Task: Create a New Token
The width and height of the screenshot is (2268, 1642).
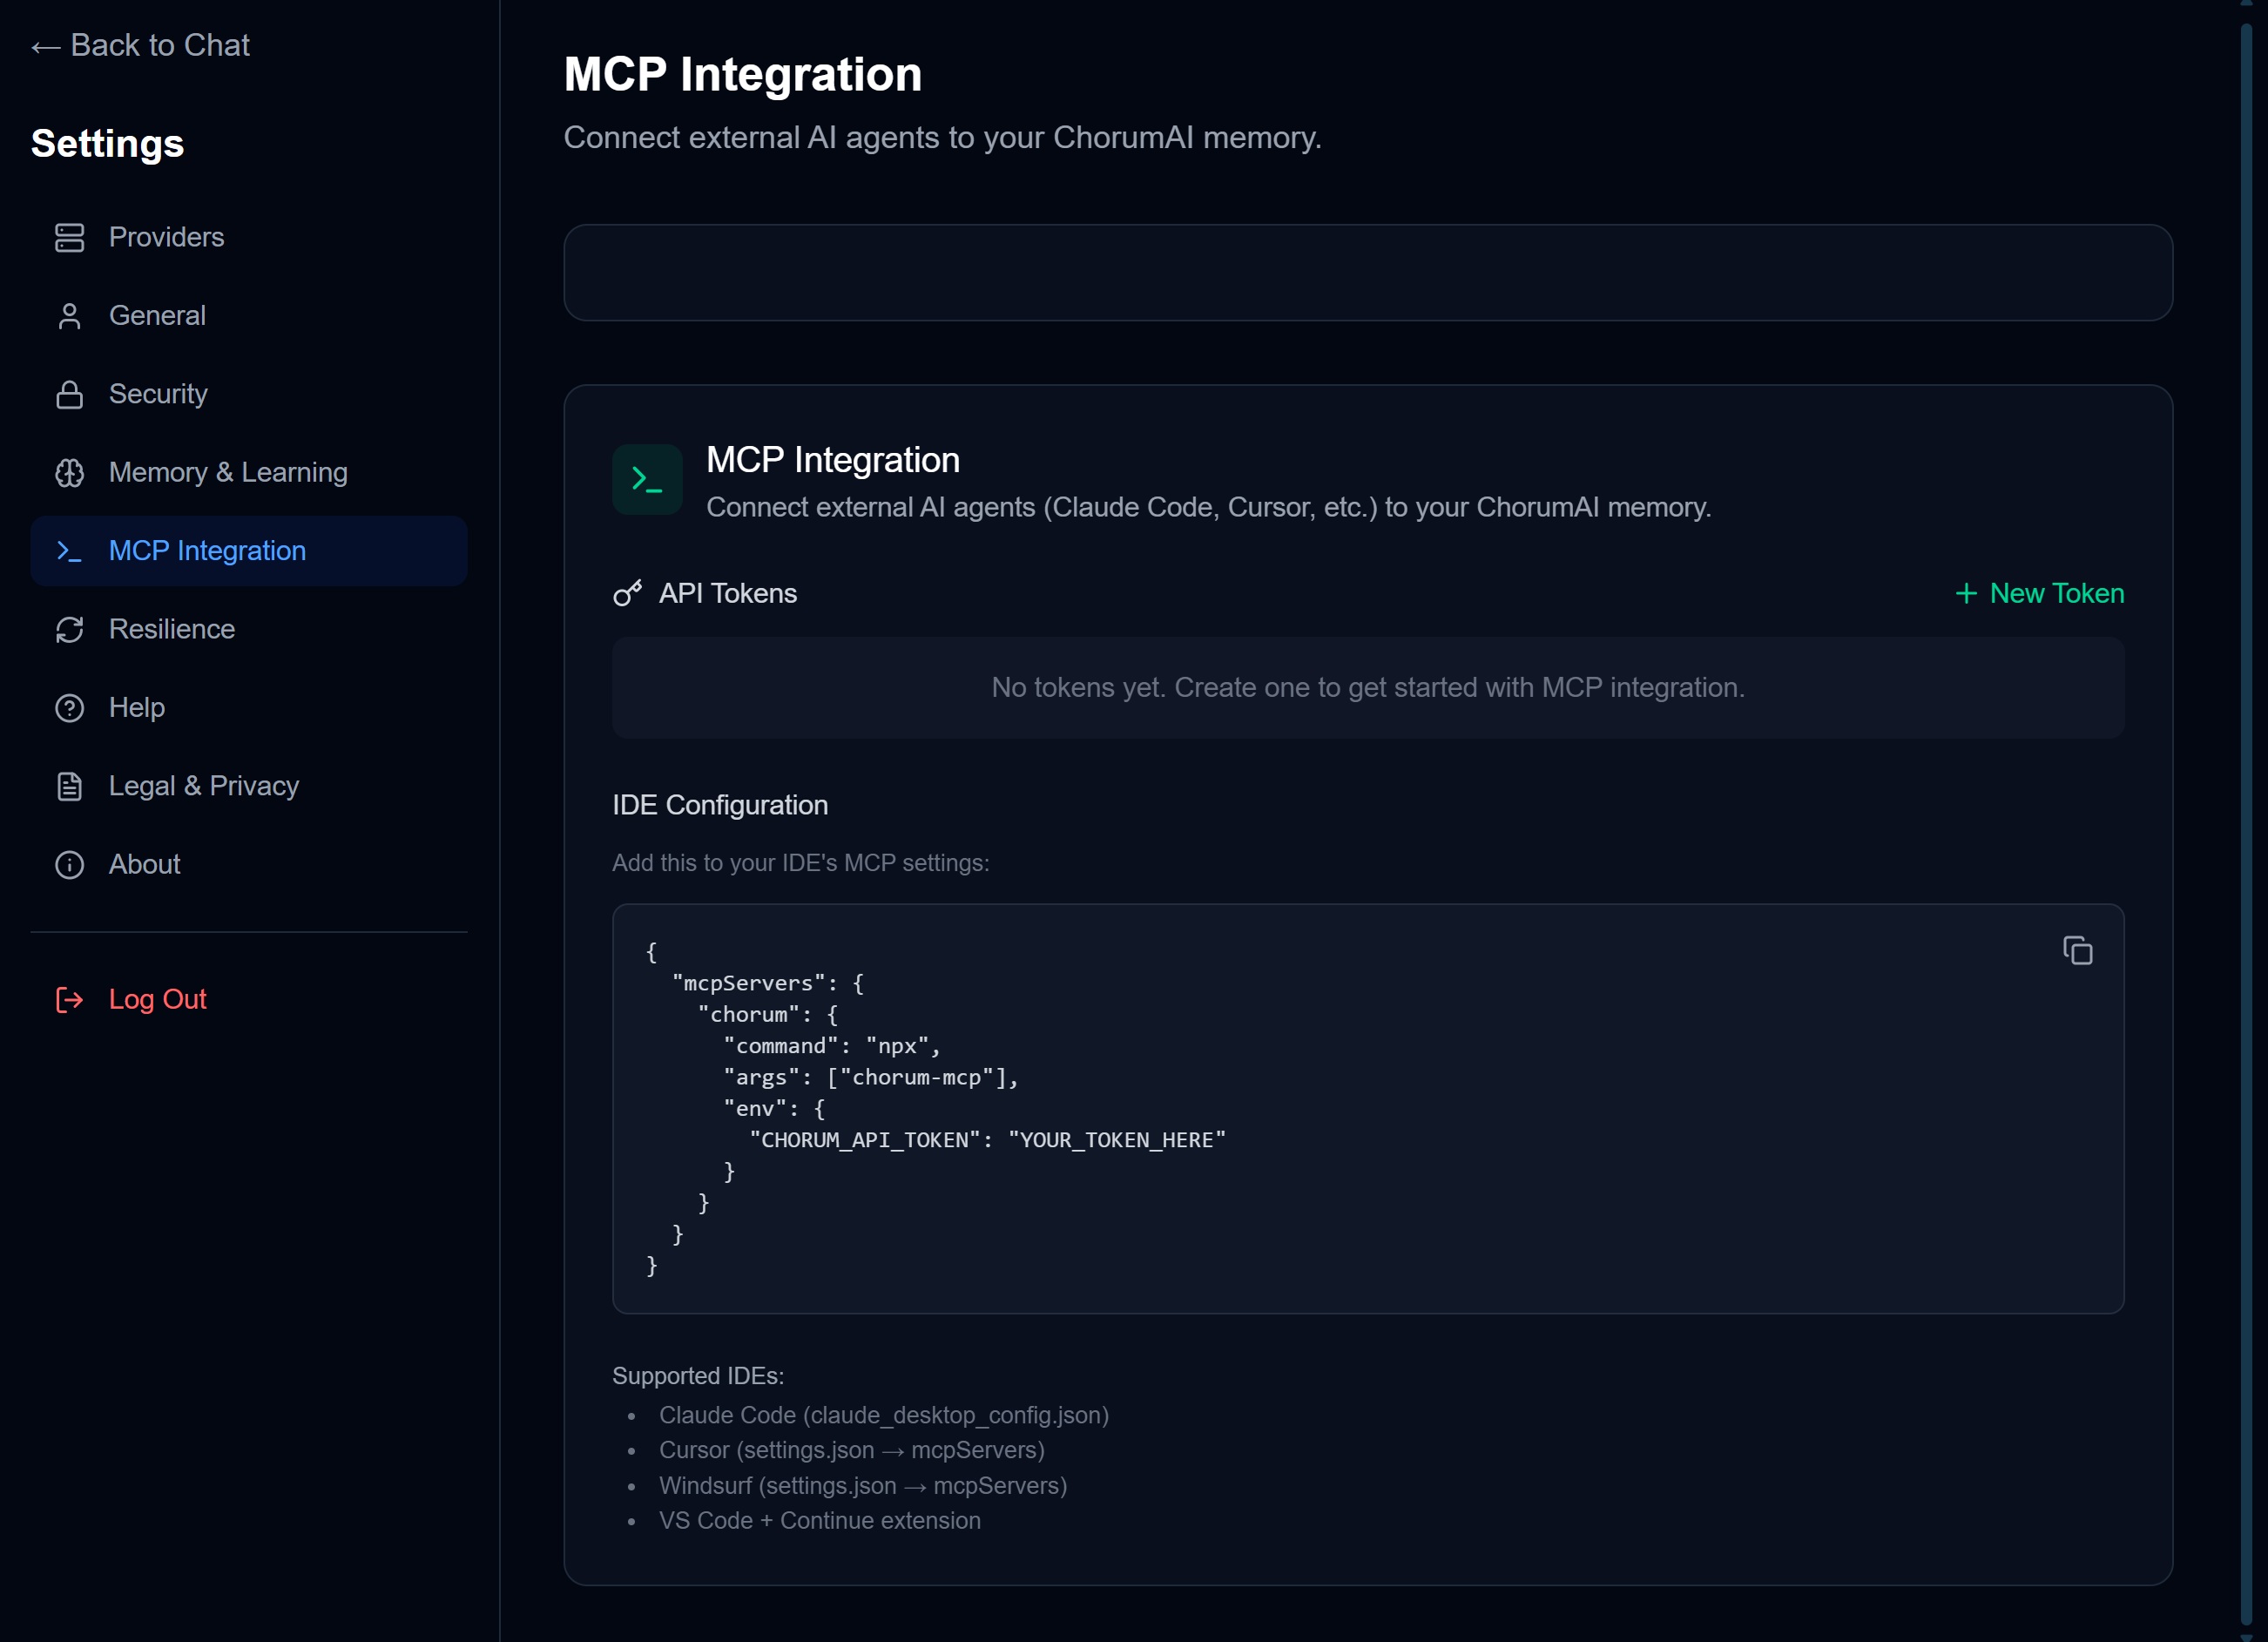Action: click(2040, 592)
